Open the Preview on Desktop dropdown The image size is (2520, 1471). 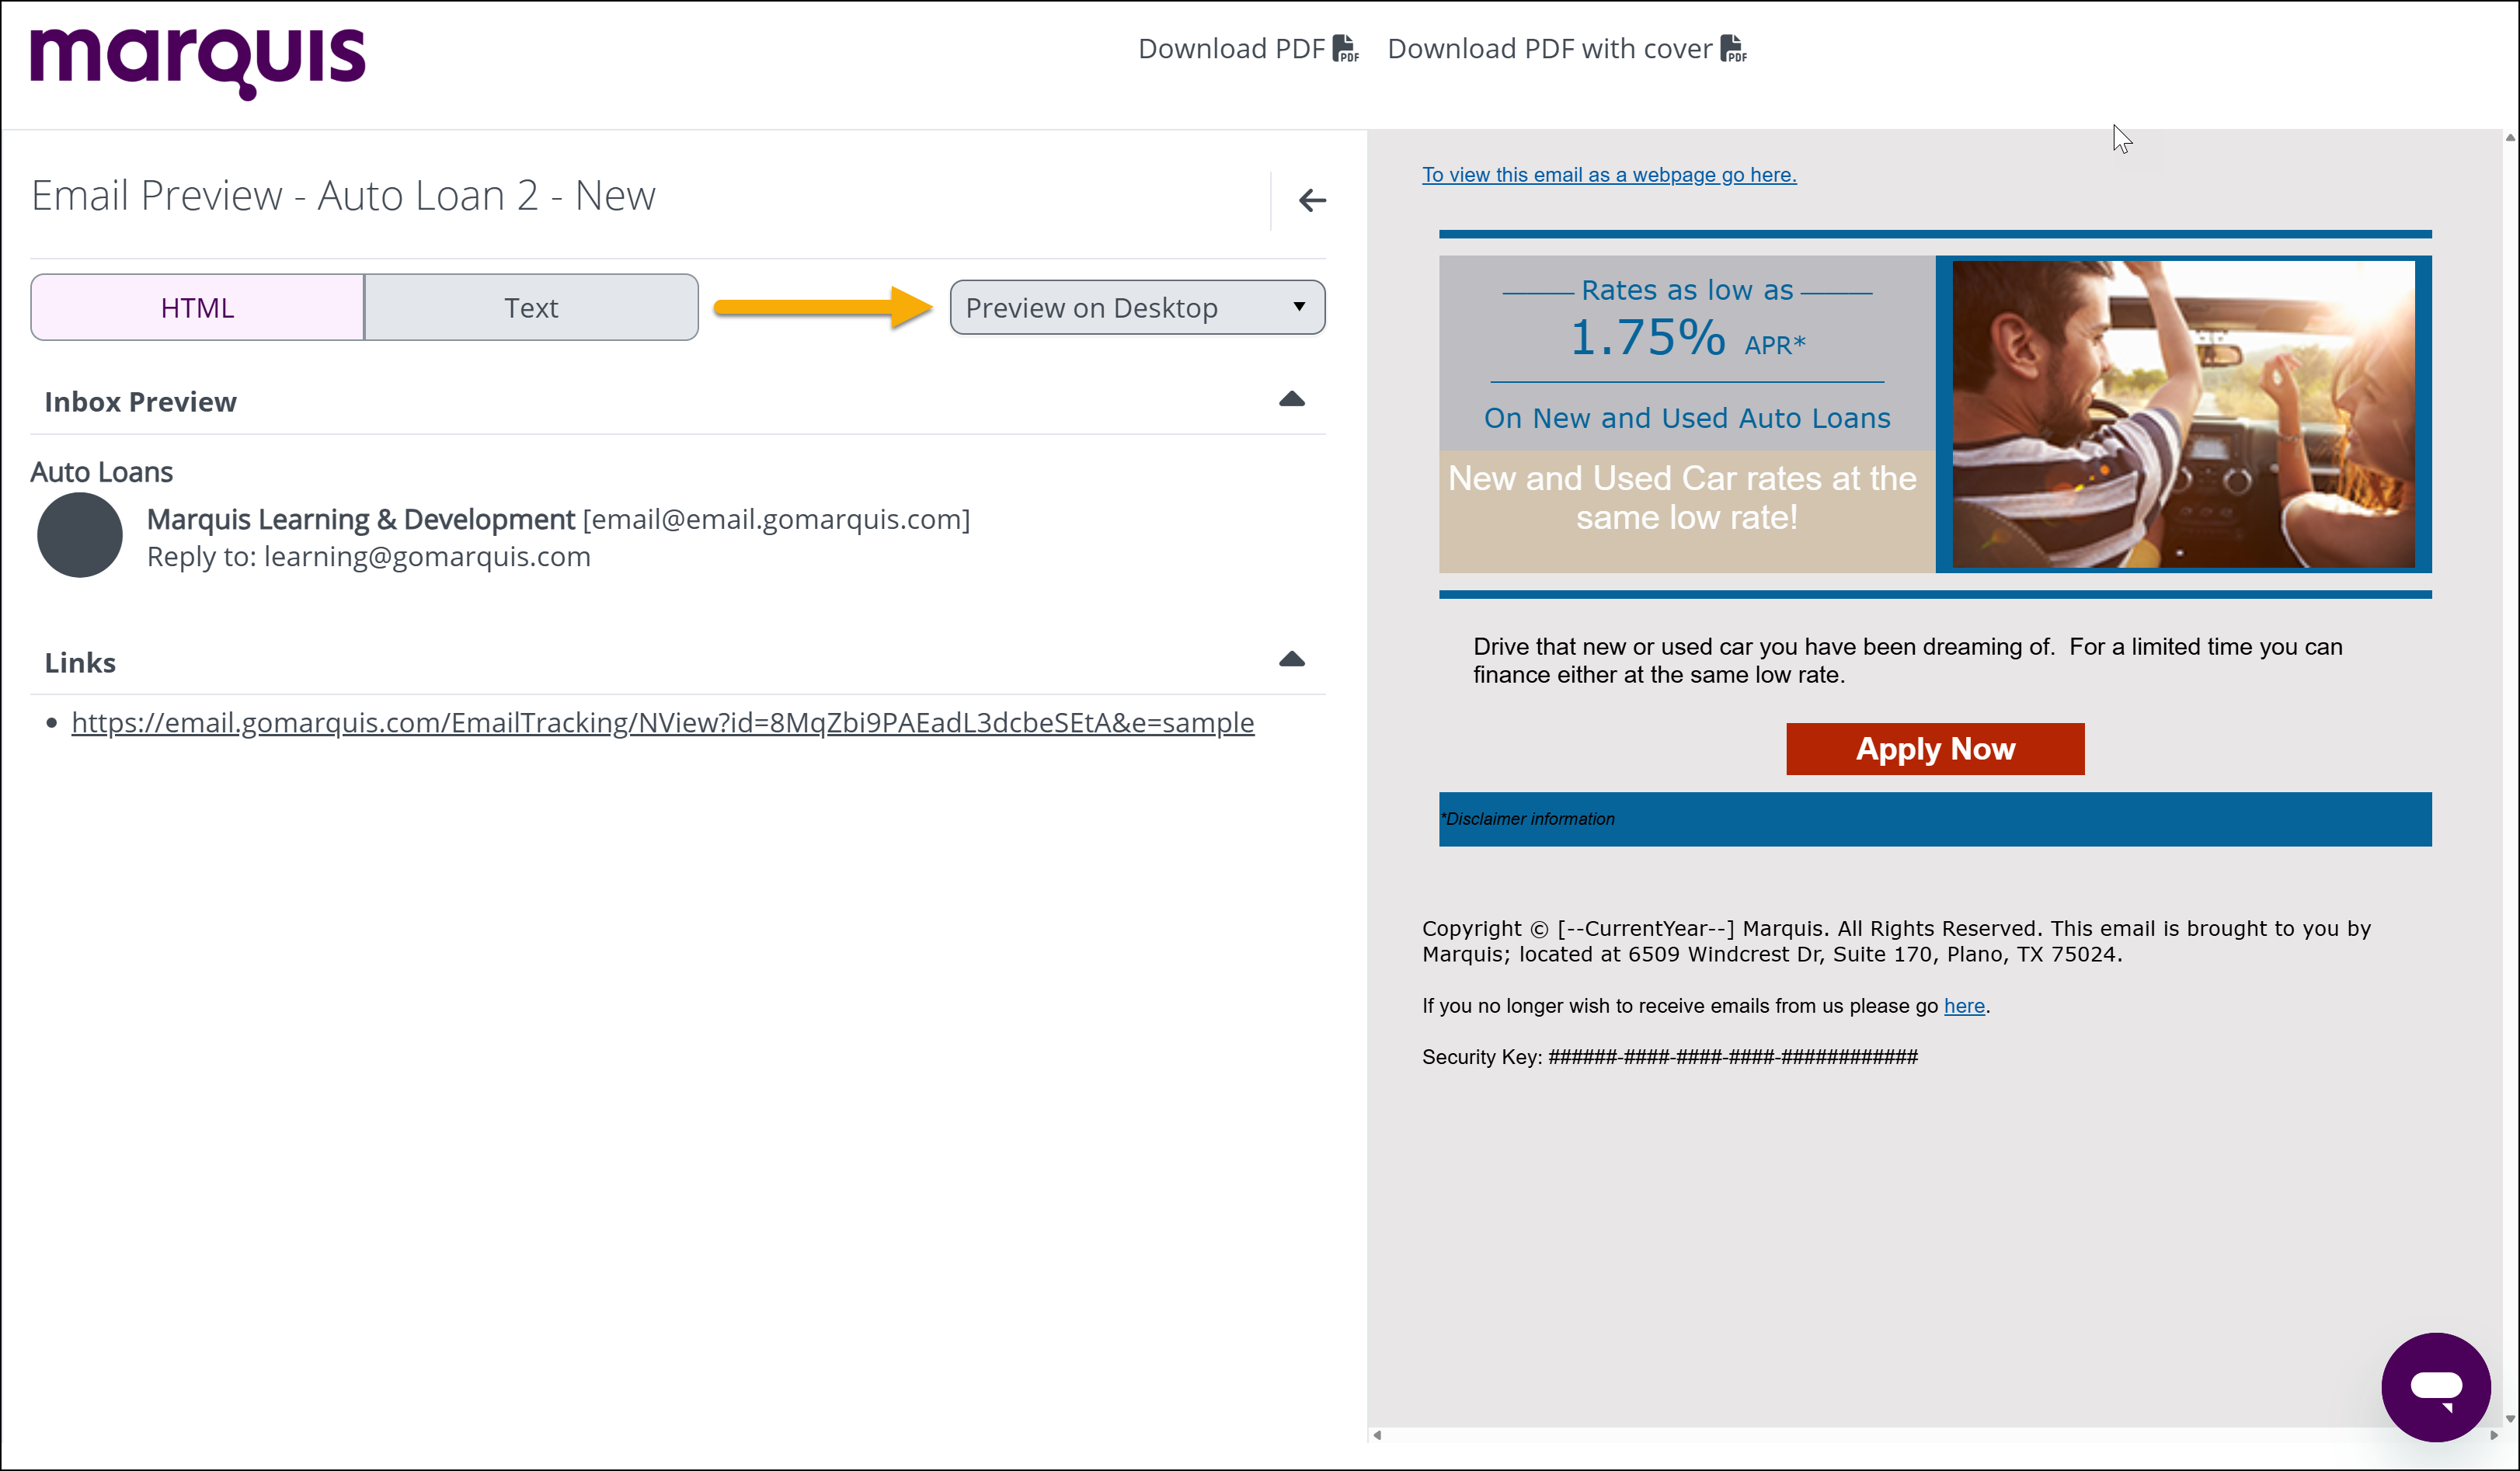(x=1137, y=308)
